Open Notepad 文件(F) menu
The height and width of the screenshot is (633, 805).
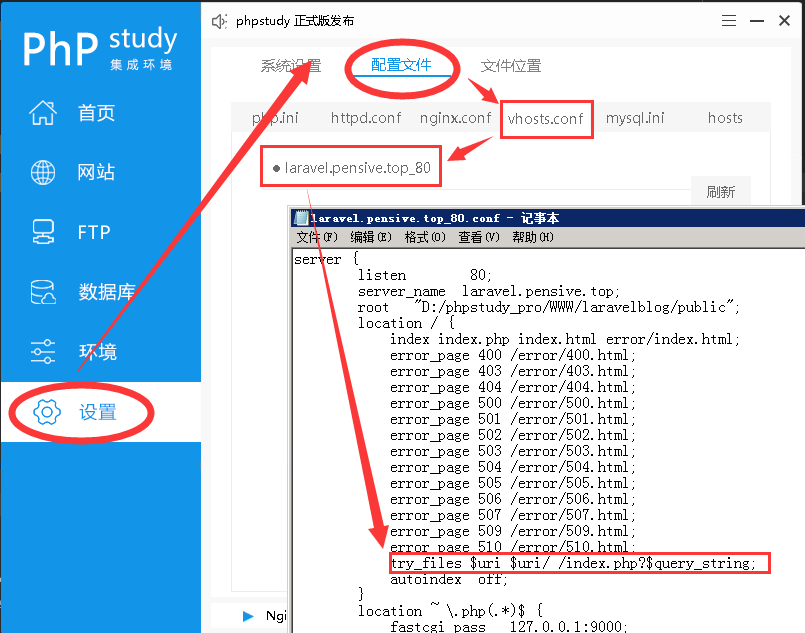[x=317, y=237]
